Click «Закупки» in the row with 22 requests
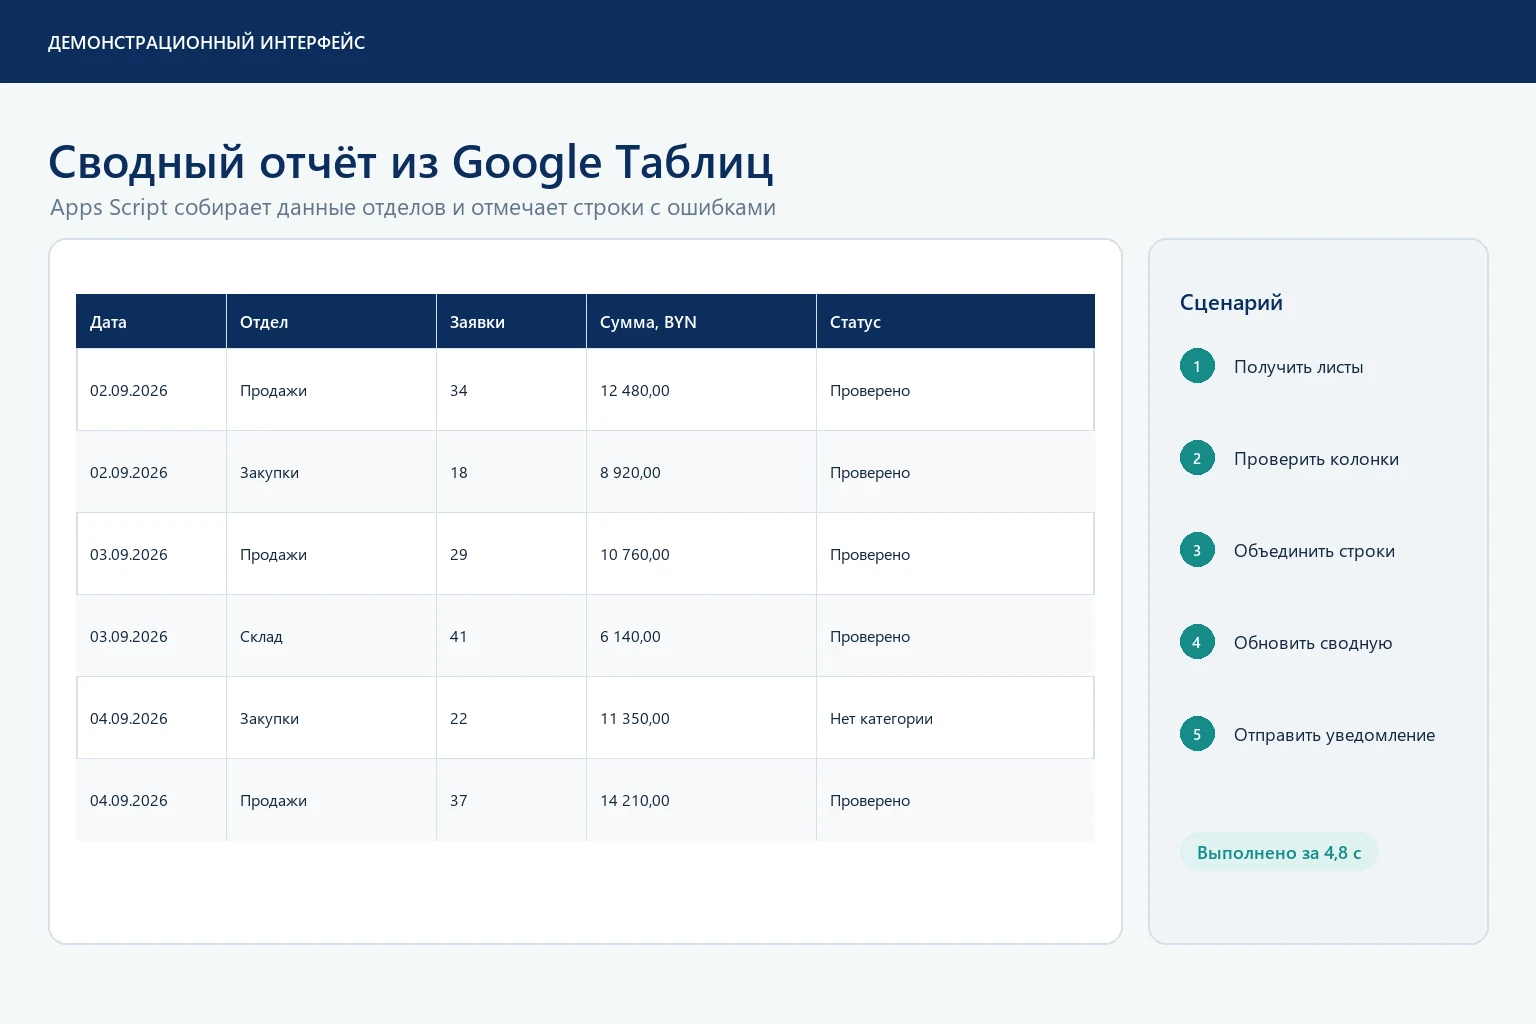Image resolution: width=1536 pixels, height=1024 pixels. (x=269, y=718)
